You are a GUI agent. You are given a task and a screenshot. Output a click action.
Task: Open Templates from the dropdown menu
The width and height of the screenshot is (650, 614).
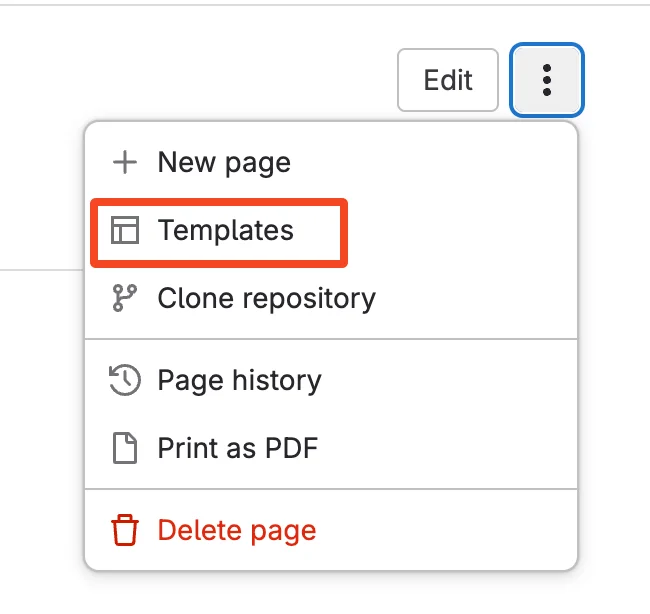pyautogui.click(x=225, y=231)
